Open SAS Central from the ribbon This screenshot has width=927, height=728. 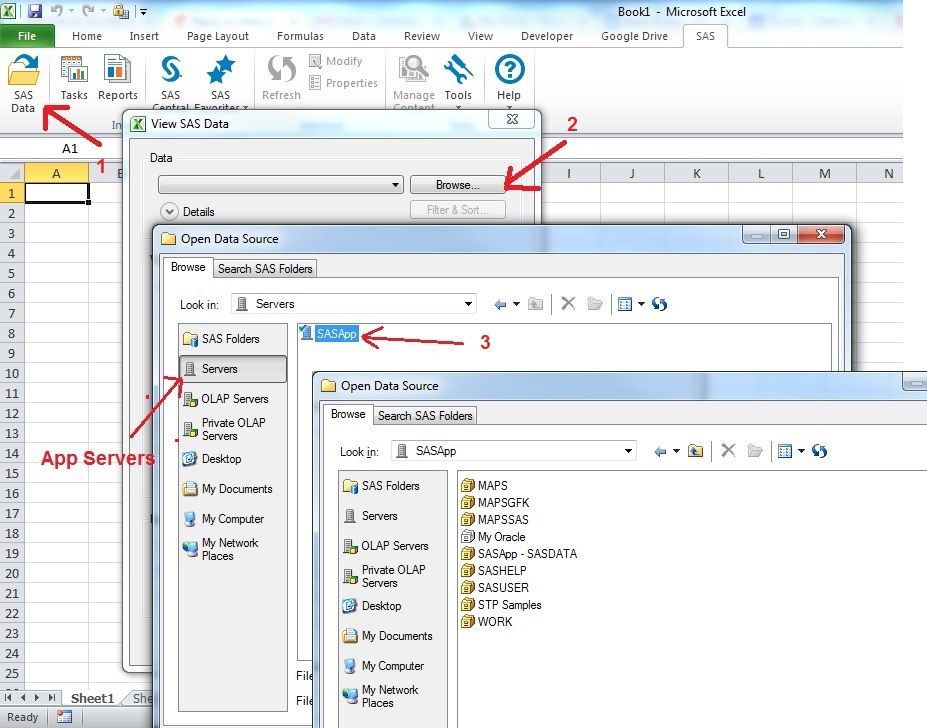coord(170,82)
